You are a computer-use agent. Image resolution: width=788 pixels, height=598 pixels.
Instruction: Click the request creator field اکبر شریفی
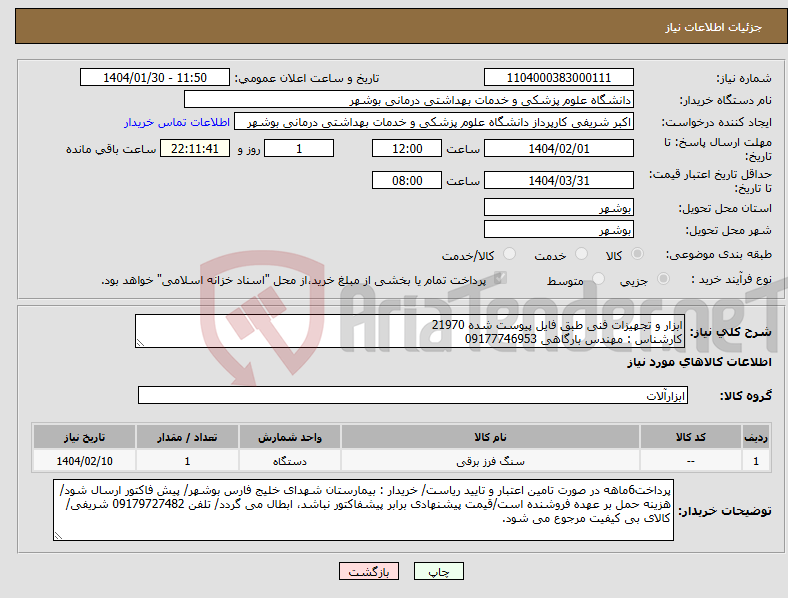tap(434, 122)
